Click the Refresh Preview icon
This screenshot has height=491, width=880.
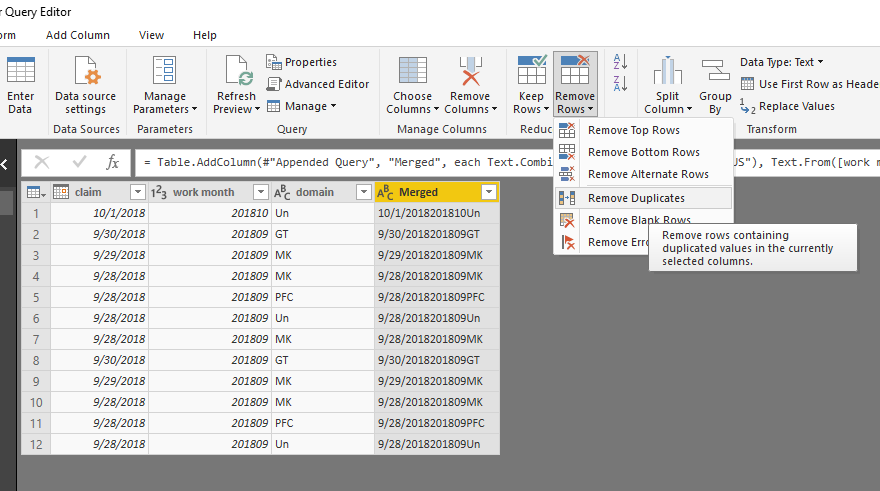[237, 70]
